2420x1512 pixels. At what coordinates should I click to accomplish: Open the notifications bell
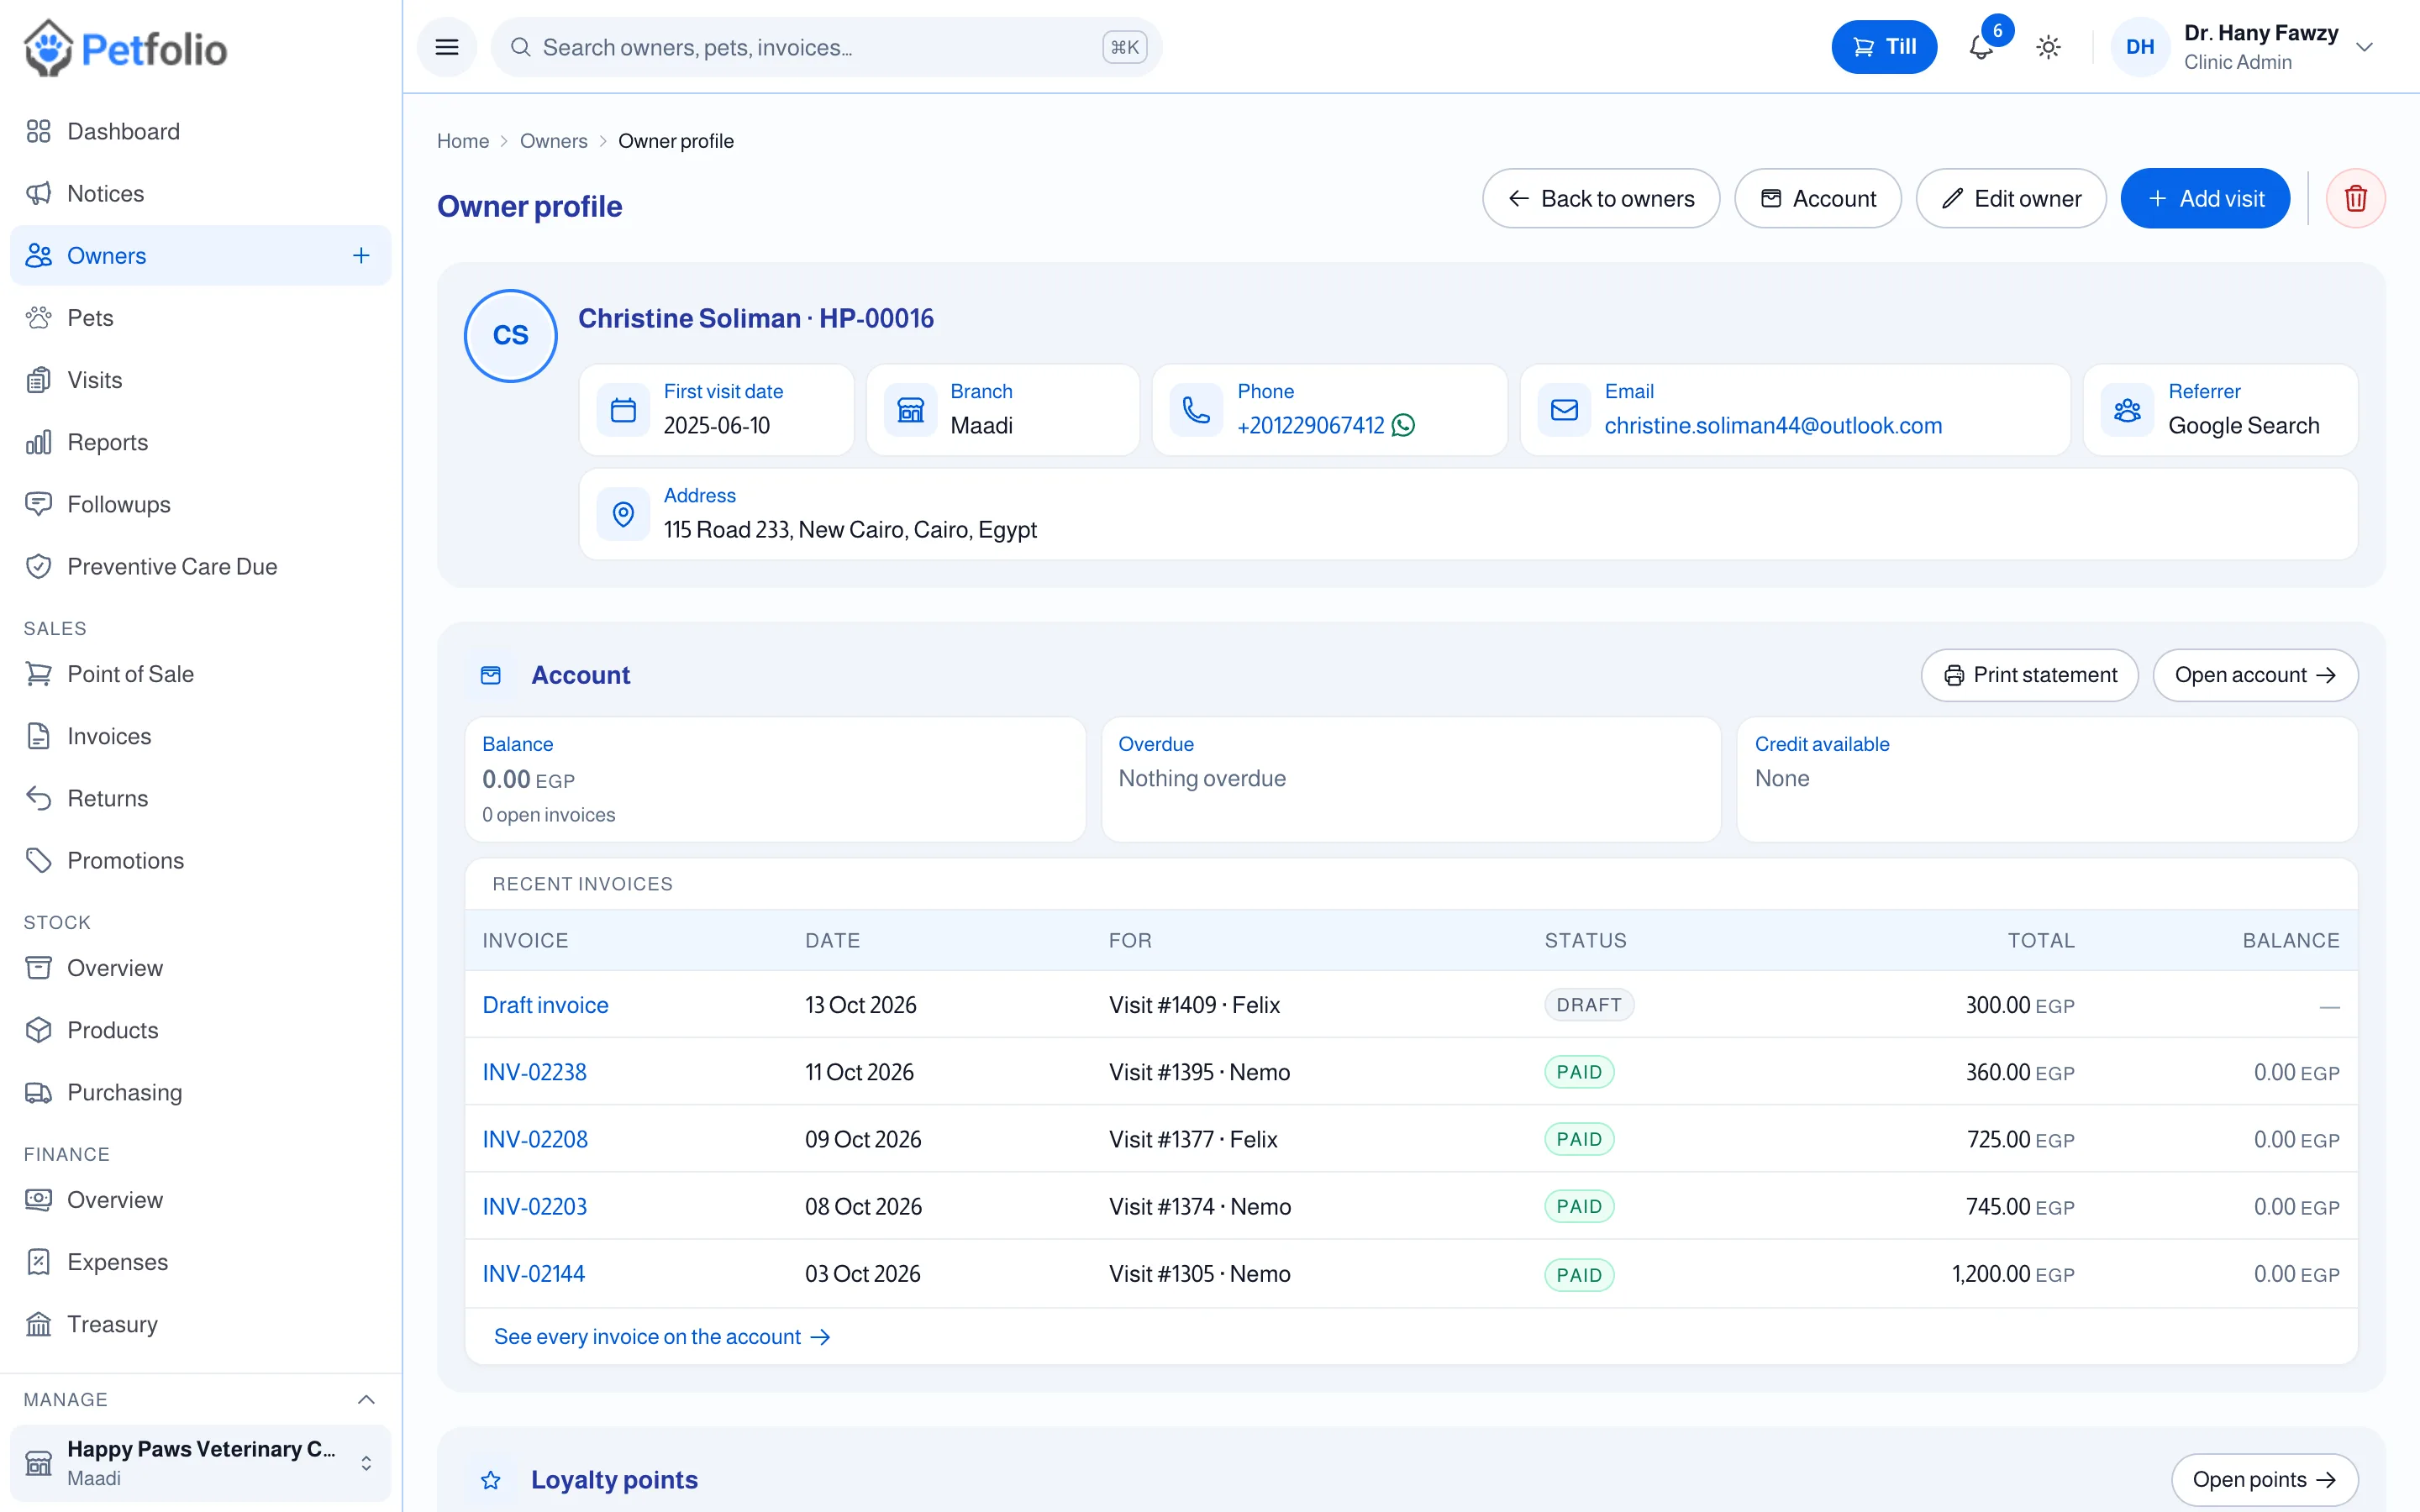(x=1980, y=47)
